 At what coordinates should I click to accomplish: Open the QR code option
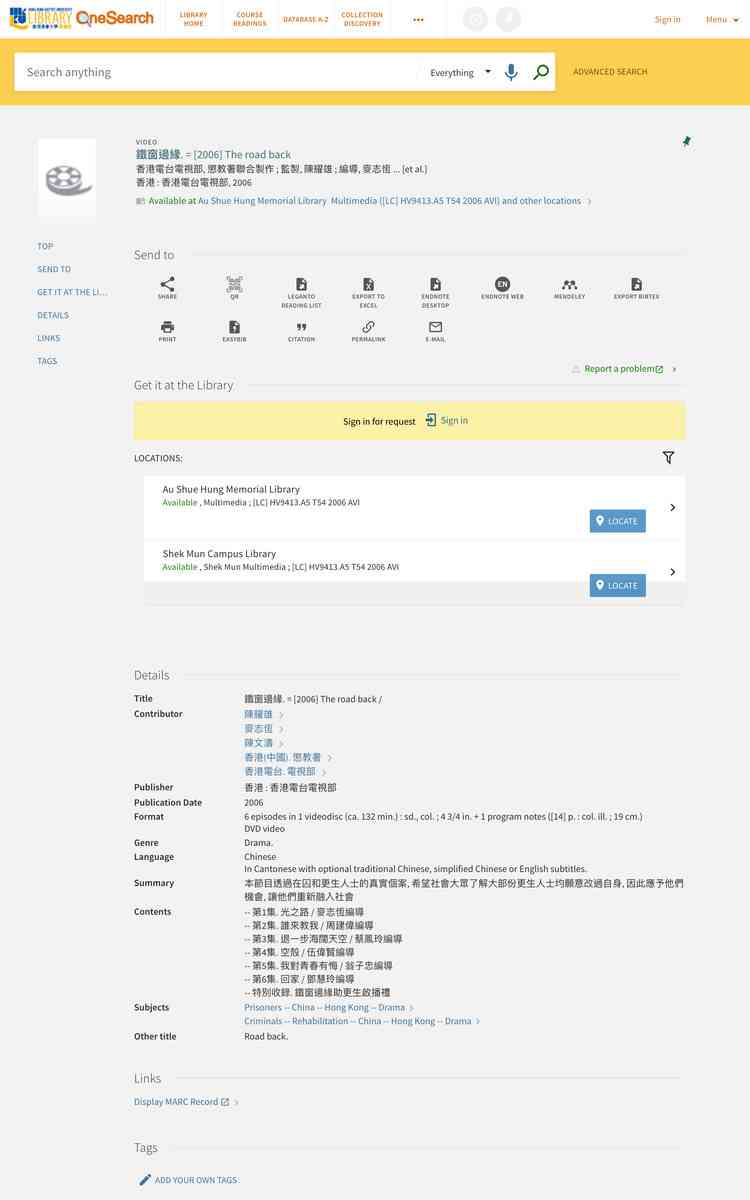(x=234, y=286)
